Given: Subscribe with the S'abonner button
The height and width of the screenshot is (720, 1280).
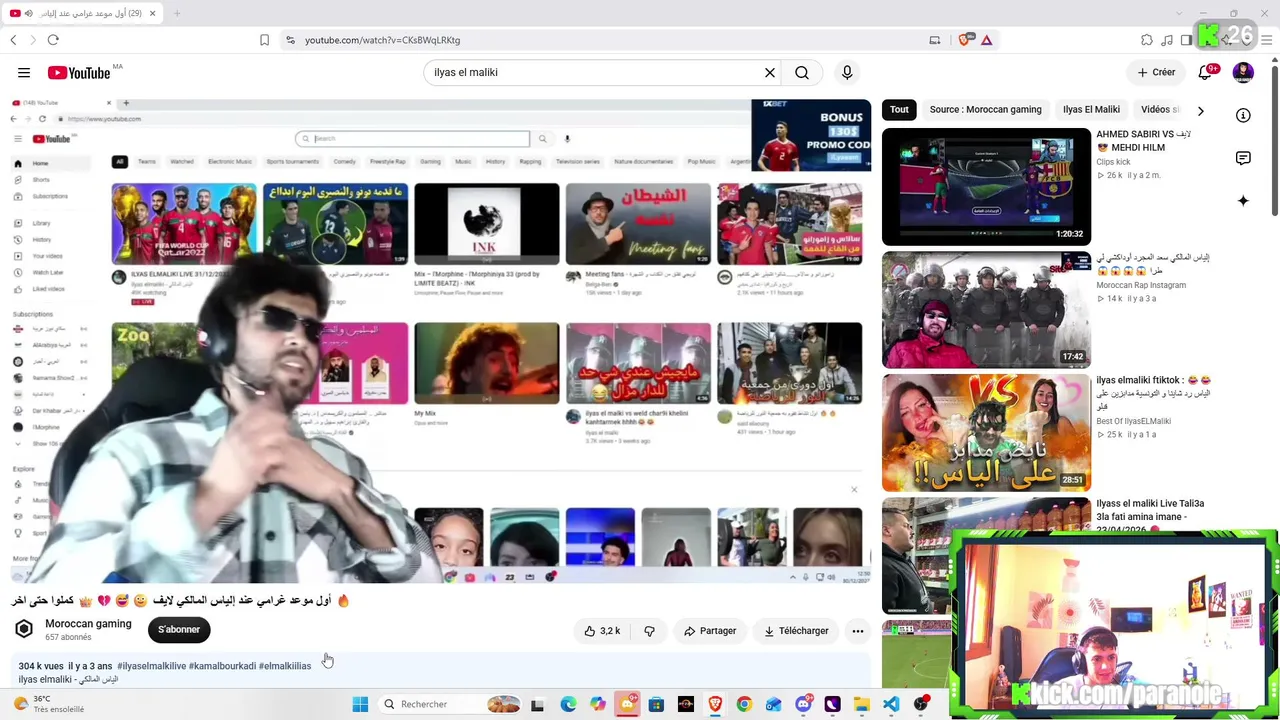Looking at the screenshot, I should pos(179,629).
